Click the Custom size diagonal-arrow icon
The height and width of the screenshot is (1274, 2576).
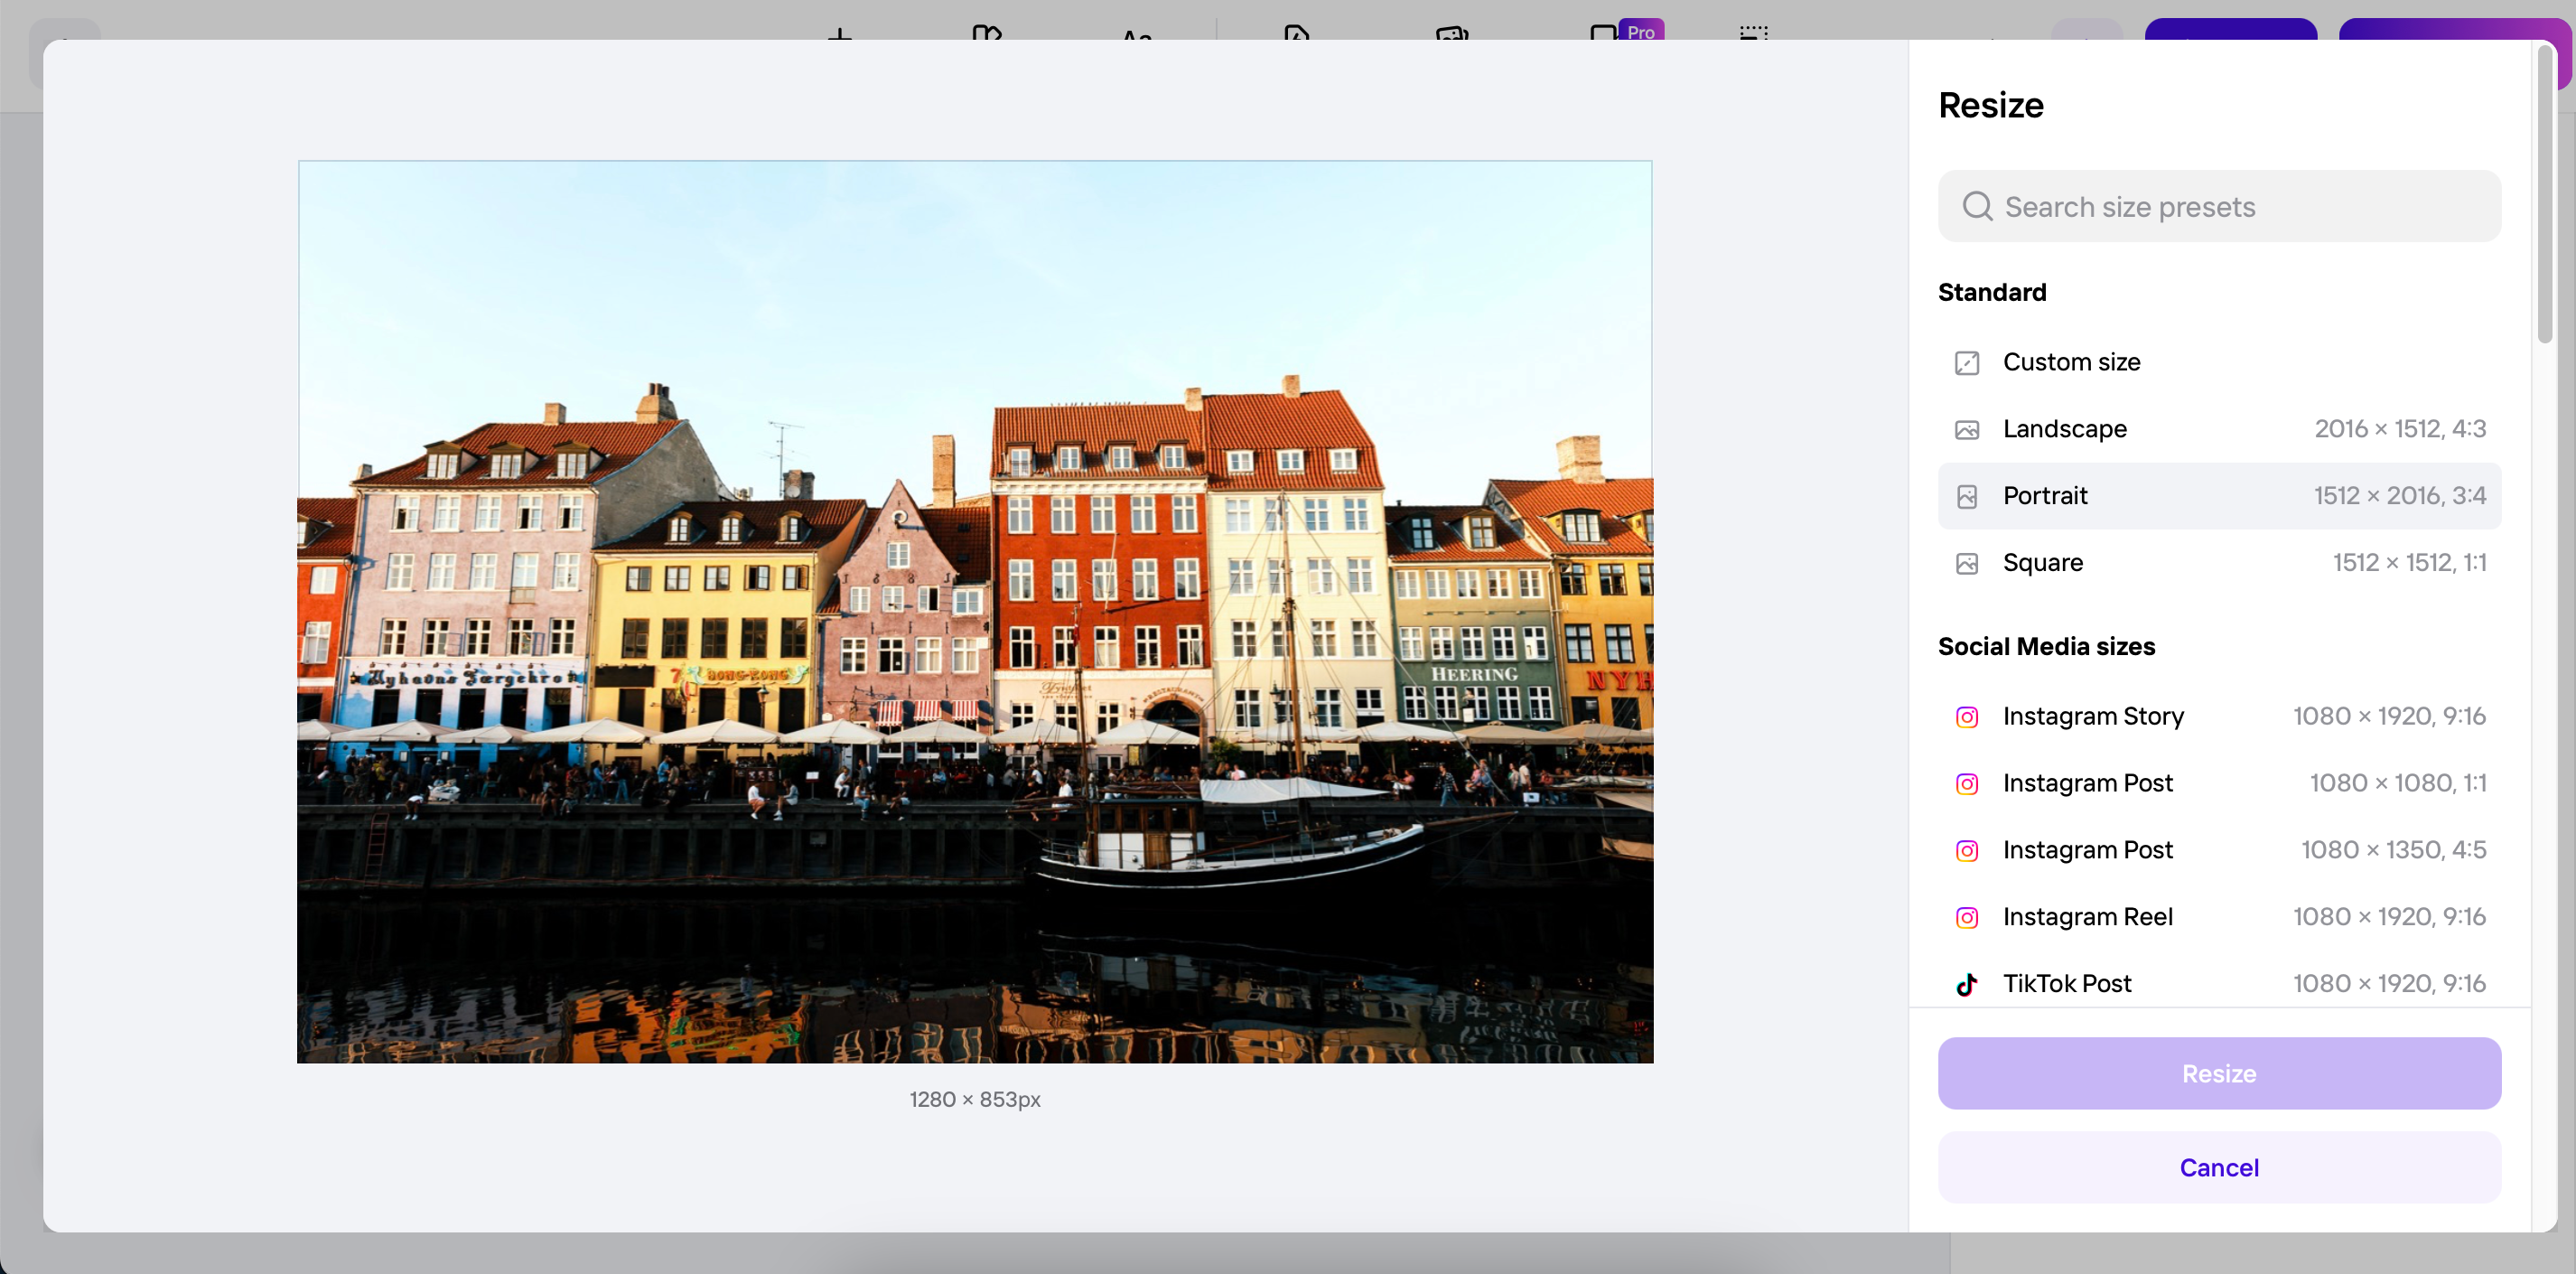pos(1966,362)
